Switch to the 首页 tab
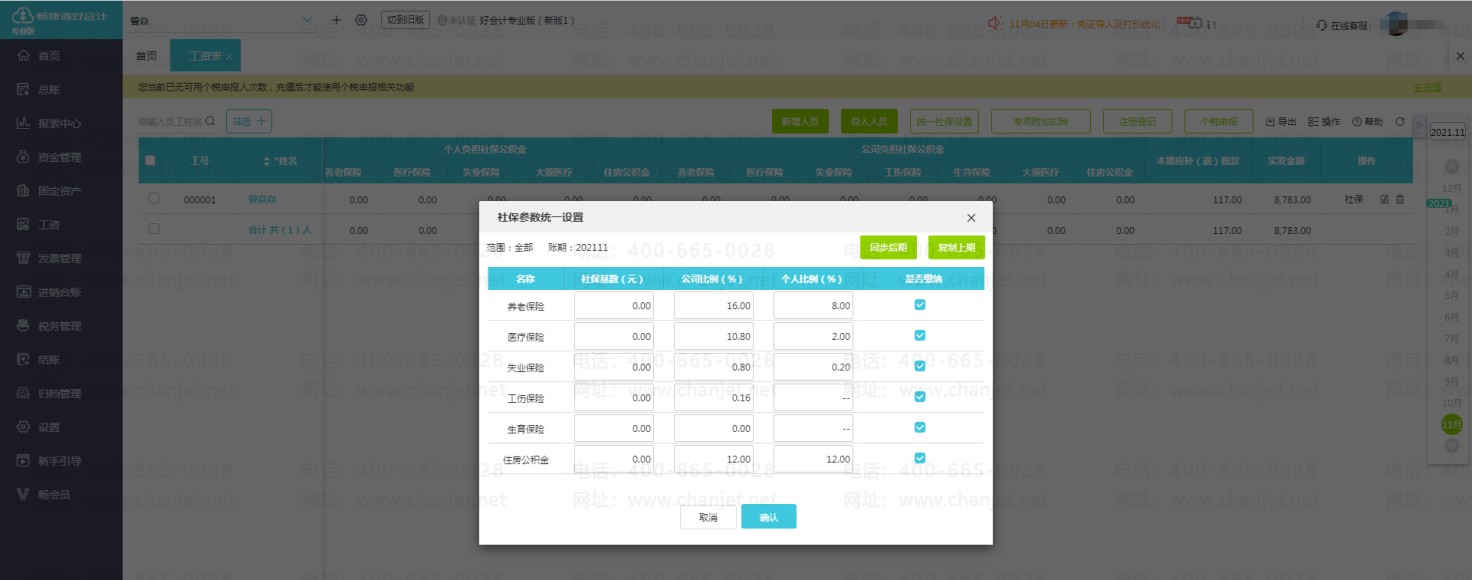The width and height of the screenshot is (1472, 580). [x=146, y=56]
